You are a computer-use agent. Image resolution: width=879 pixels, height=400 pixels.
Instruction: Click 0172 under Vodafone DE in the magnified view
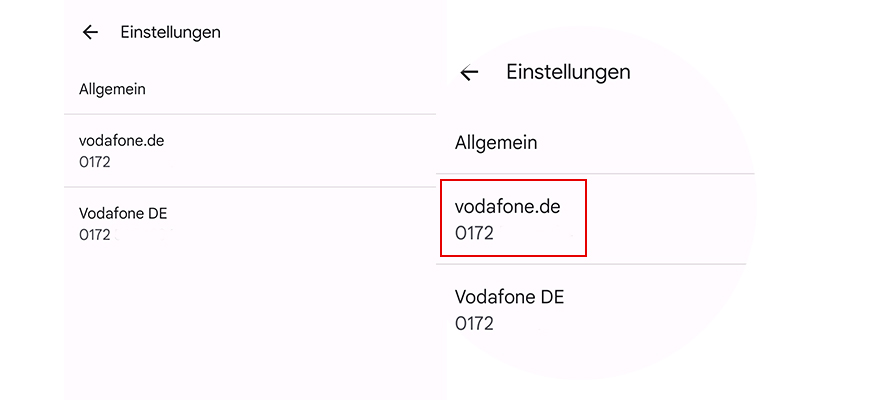pyautogui.click(x=474, y=323)
